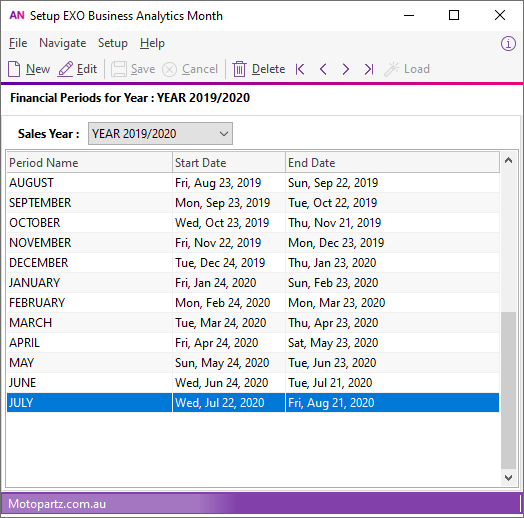The image size is (524, 518).
Task: Click the Delete trash can icon
Action: [x=239, y=69]
